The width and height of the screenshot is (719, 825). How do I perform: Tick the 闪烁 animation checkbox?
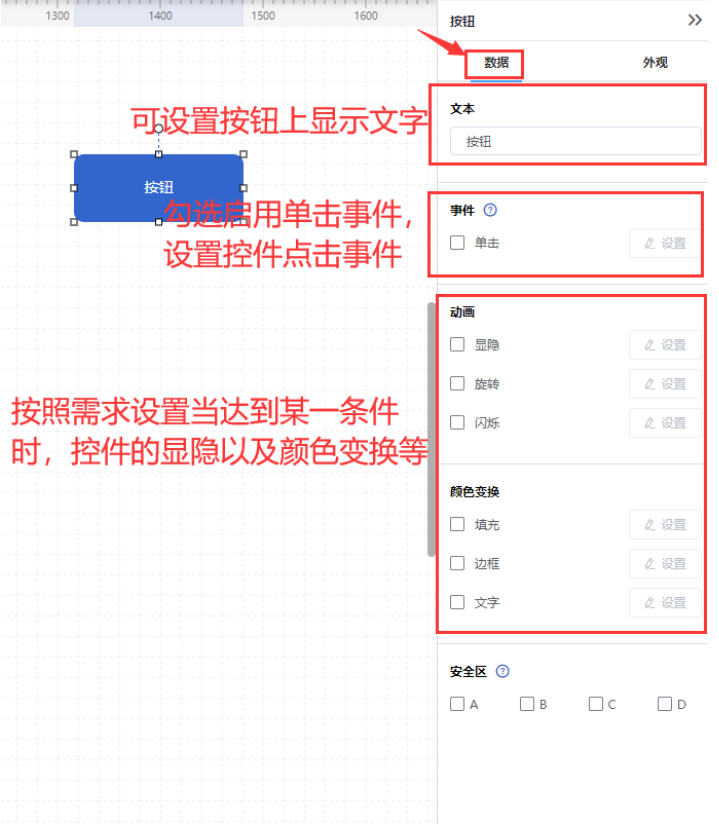click(458, 422)
